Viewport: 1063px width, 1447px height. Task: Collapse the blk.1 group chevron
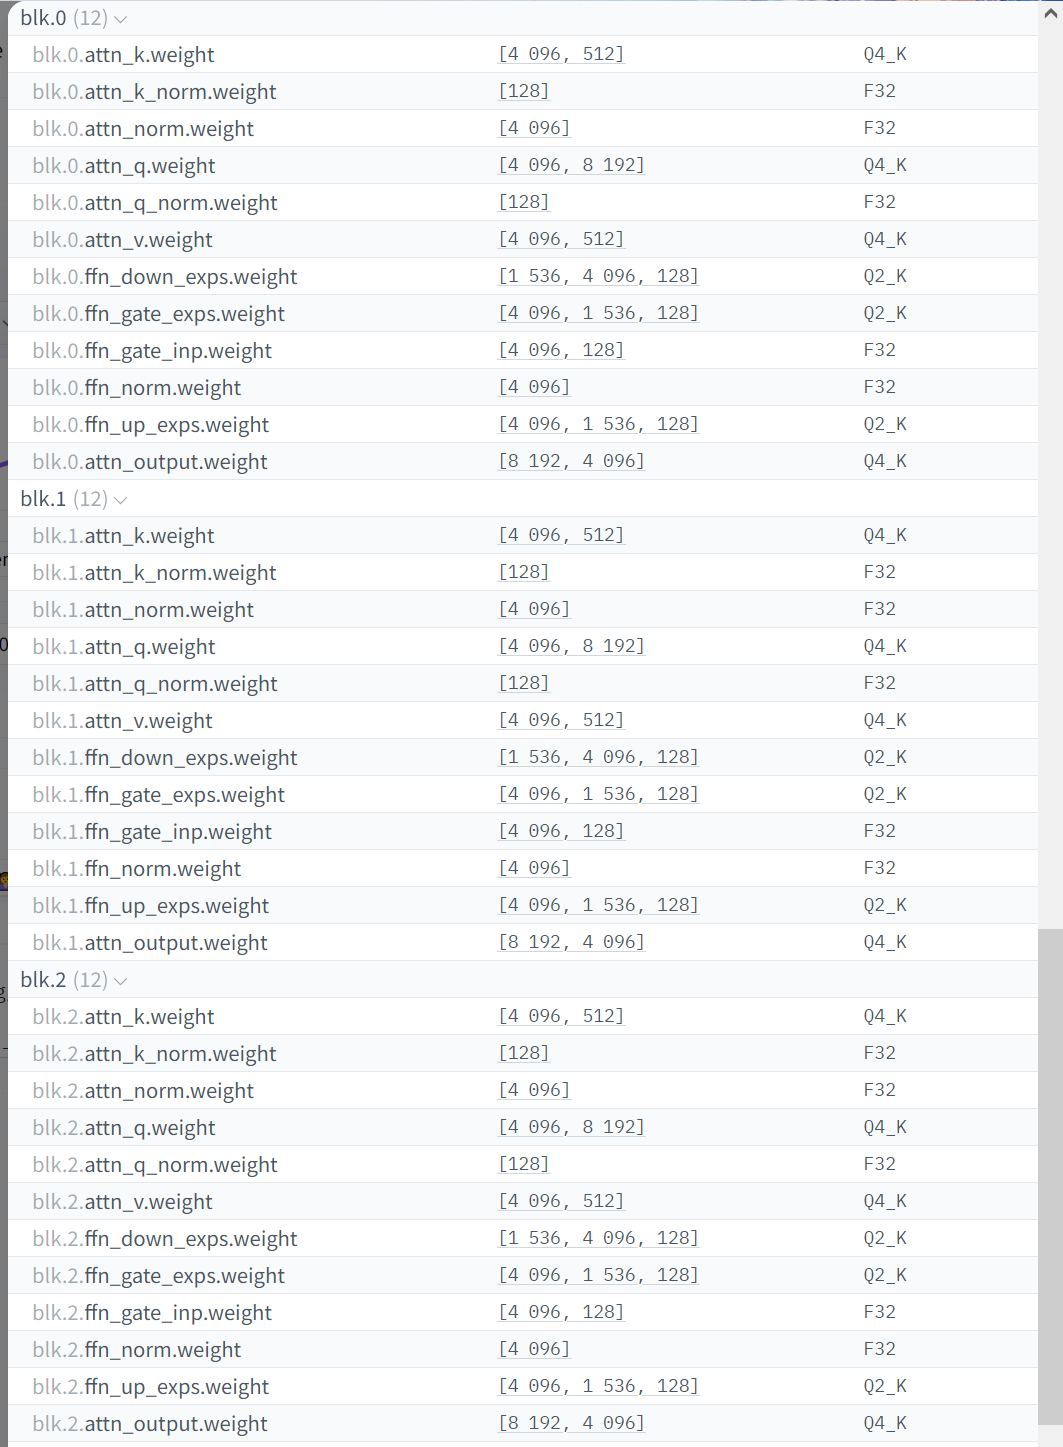[x=121, y=500]
